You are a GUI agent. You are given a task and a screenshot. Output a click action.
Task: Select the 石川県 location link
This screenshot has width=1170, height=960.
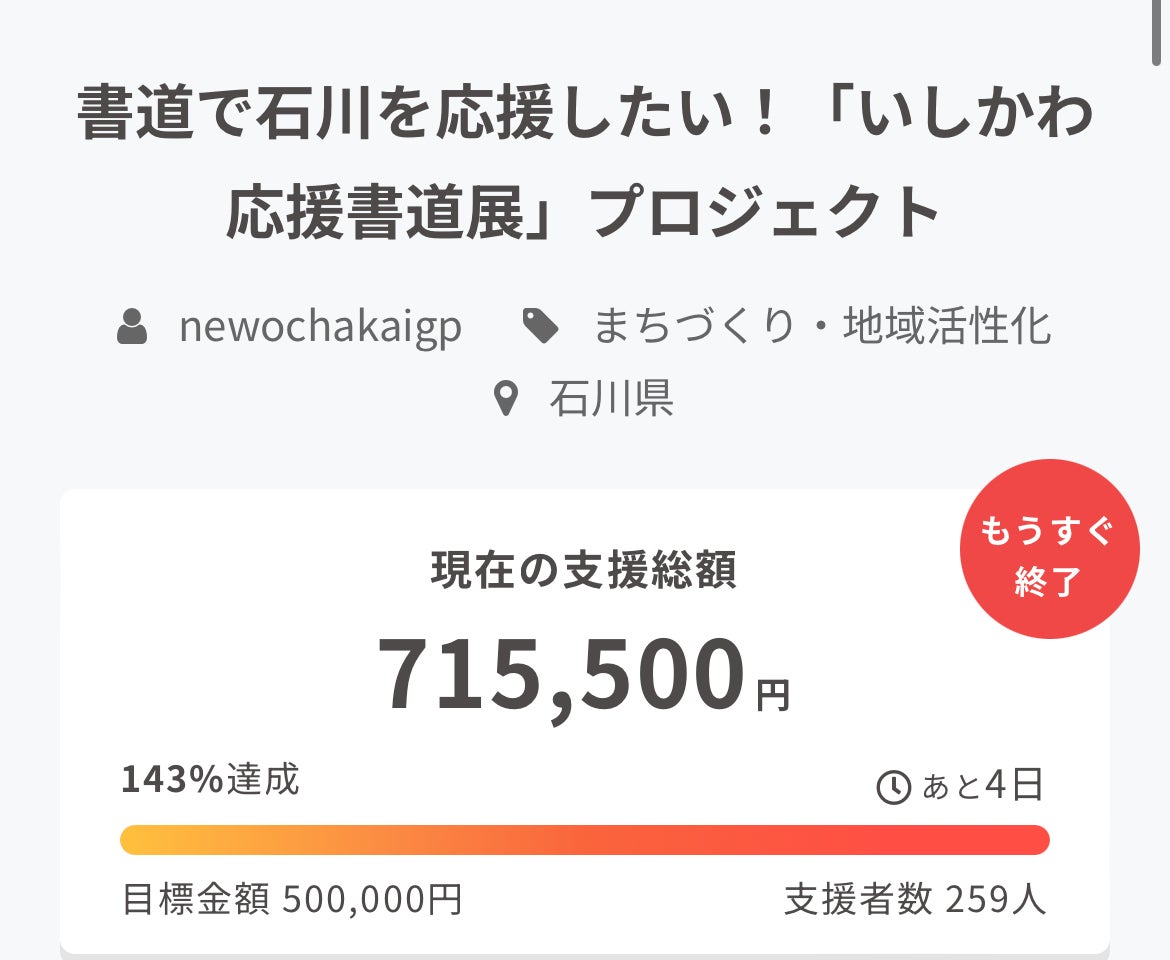coord(611,399)
